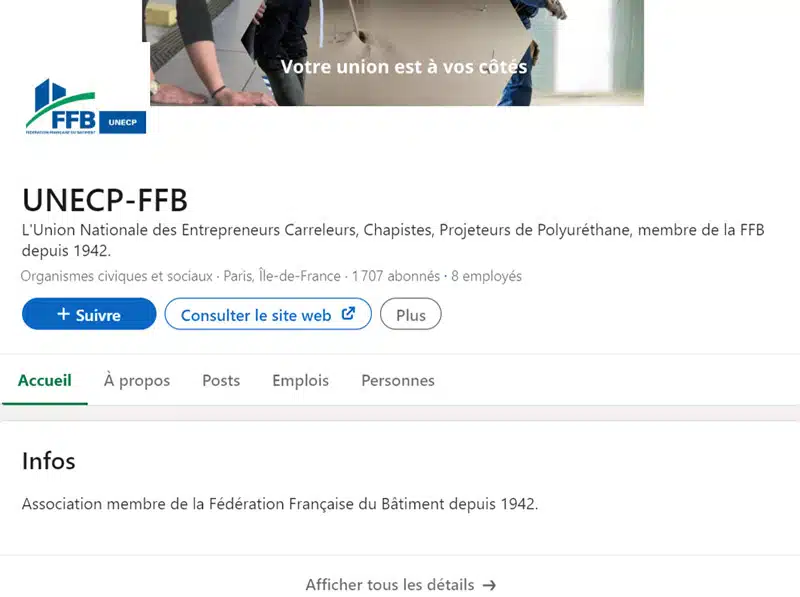Click the Afficher tous les détails link
This screenshot has width=800, height=597.
401,585
